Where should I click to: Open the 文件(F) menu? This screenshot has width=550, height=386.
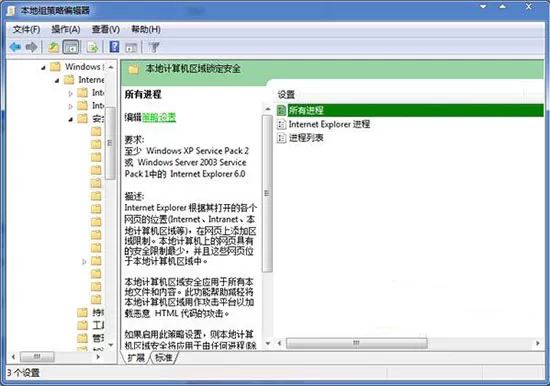point(26,29)
